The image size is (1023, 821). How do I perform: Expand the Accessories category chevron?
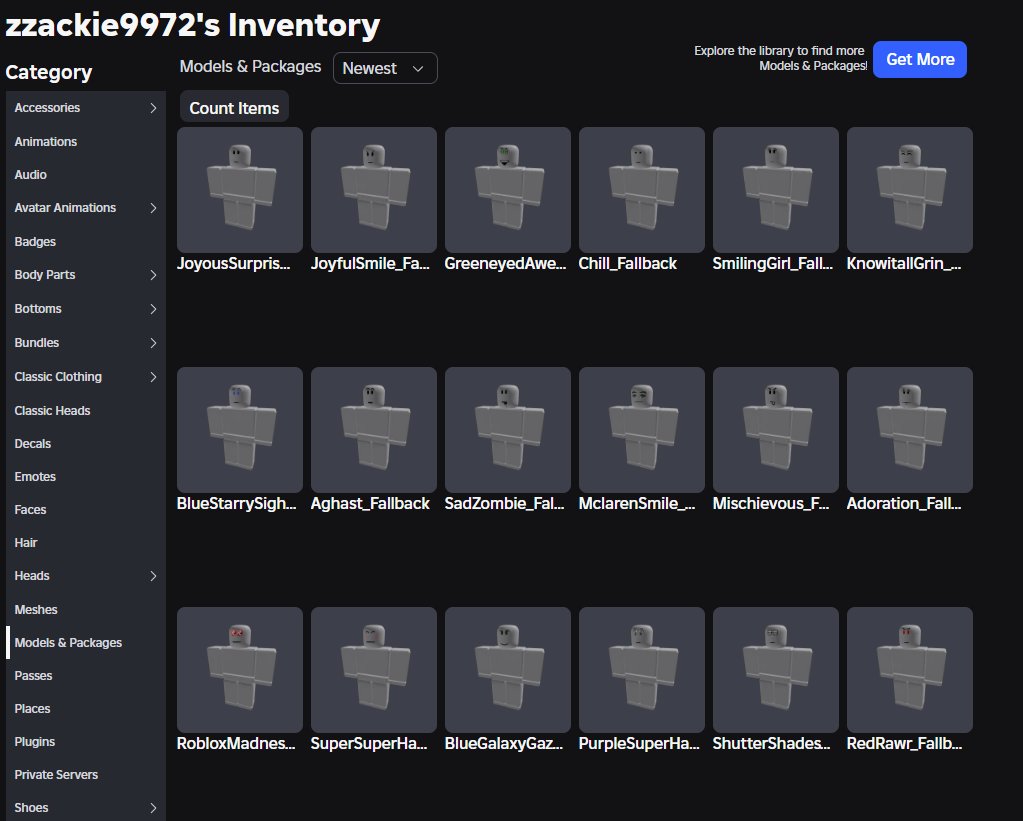(x=153, y=108)
